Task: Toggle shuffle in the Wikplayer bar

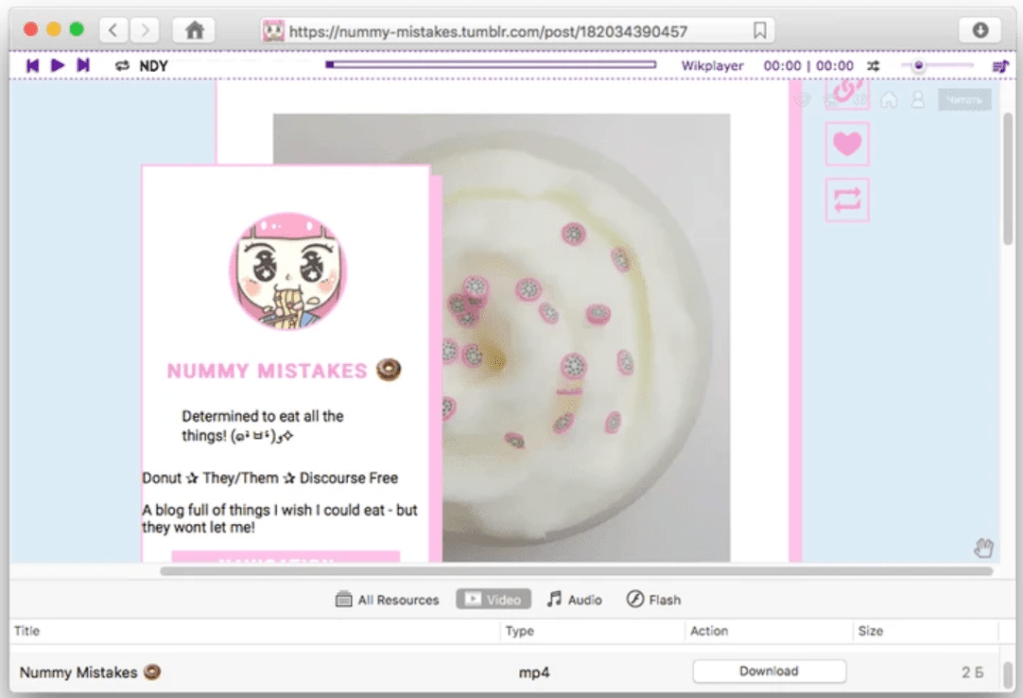Action: point(873,66)
